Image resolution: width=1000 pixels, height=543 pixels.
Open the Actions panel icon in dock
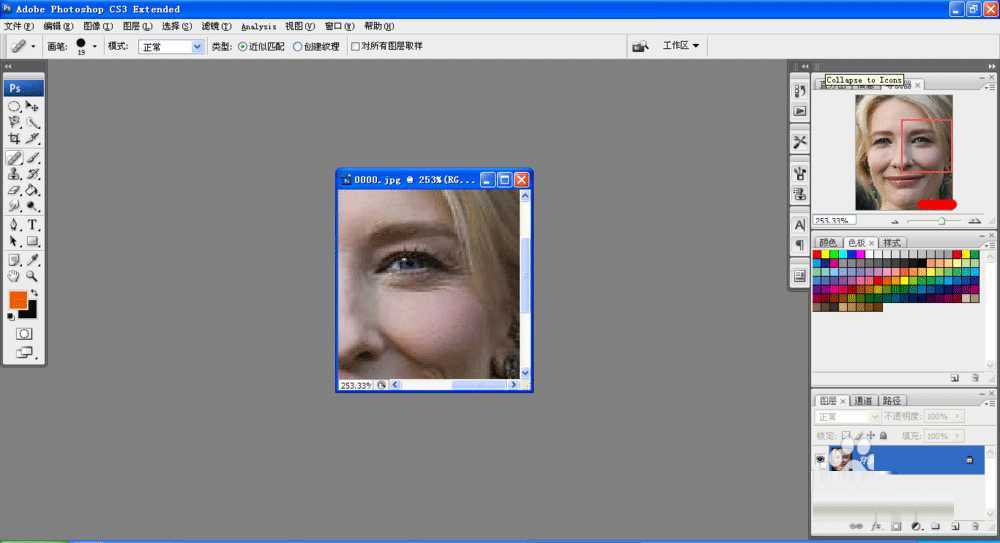800,111
